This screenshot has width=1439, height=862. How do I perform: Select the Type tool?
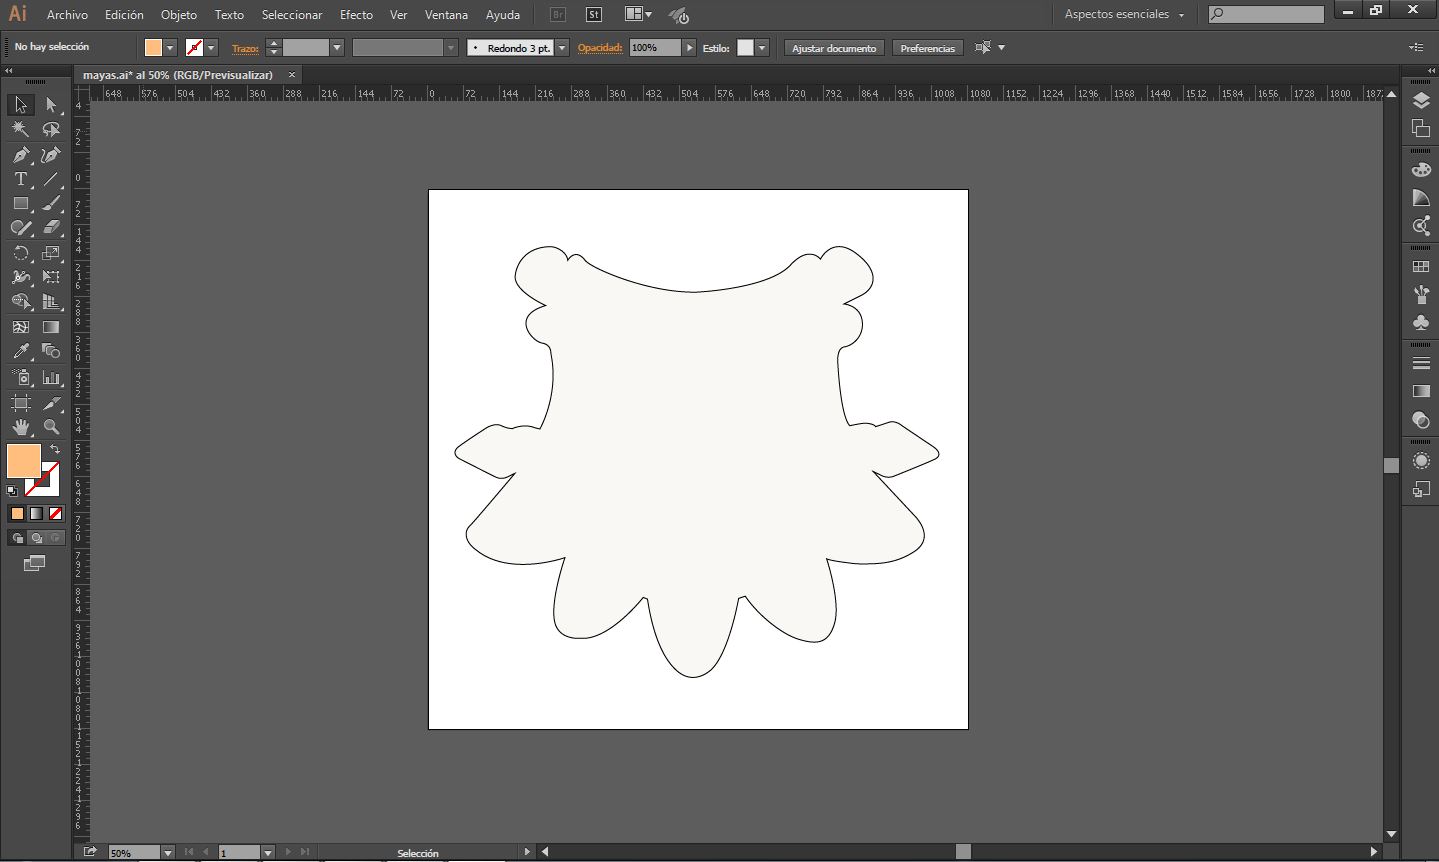click(x=20, y=179)
